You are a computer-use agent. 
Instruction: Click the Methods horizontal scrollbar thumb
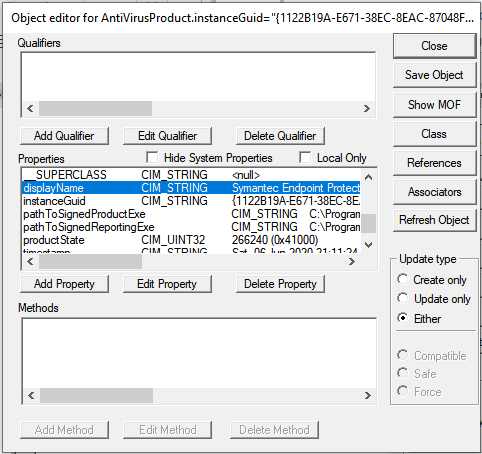[x=96, y=396]
